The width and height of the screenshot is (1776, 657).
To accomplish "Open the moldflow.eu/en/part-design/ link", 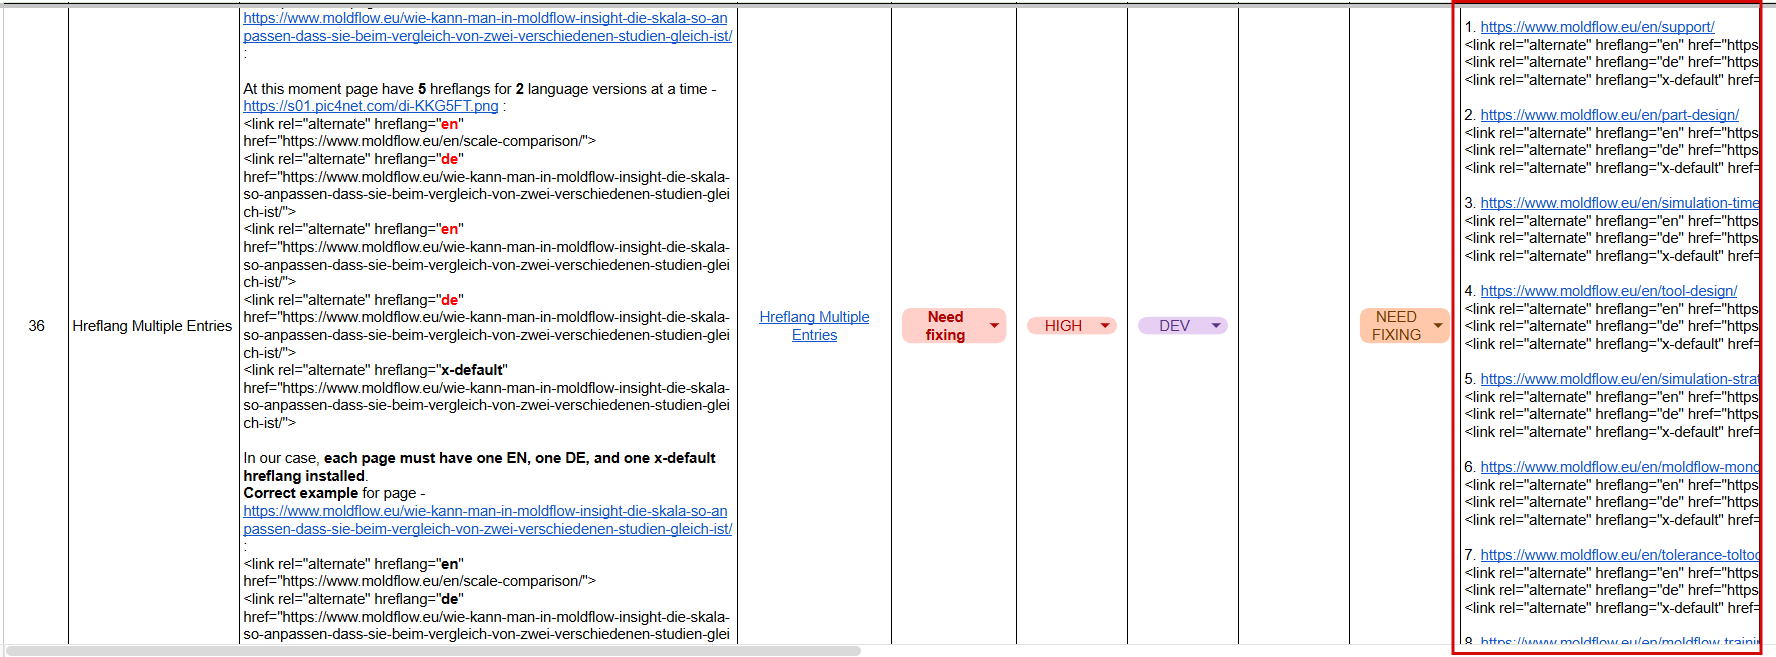I will [1609, 115].
